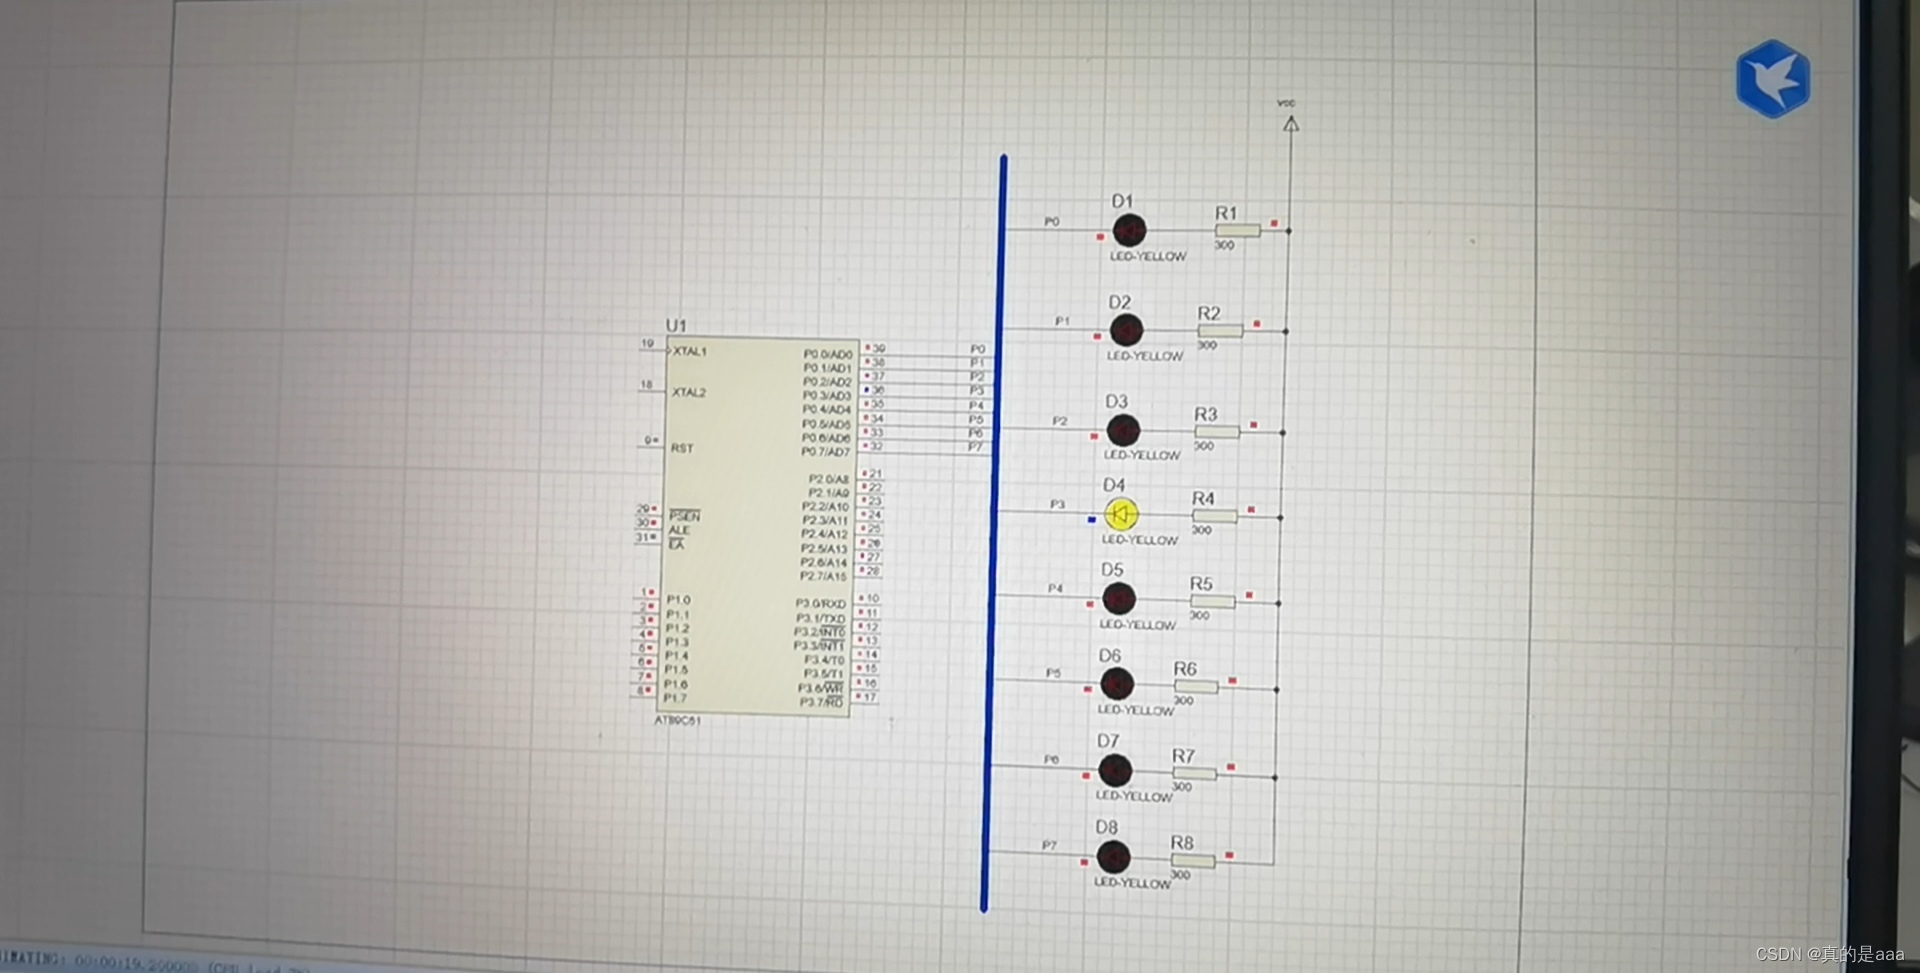Click the P1.7 pin label on U1
Image resolution: width=1920 pixels, height=973 pixels.
coord(675,698)
